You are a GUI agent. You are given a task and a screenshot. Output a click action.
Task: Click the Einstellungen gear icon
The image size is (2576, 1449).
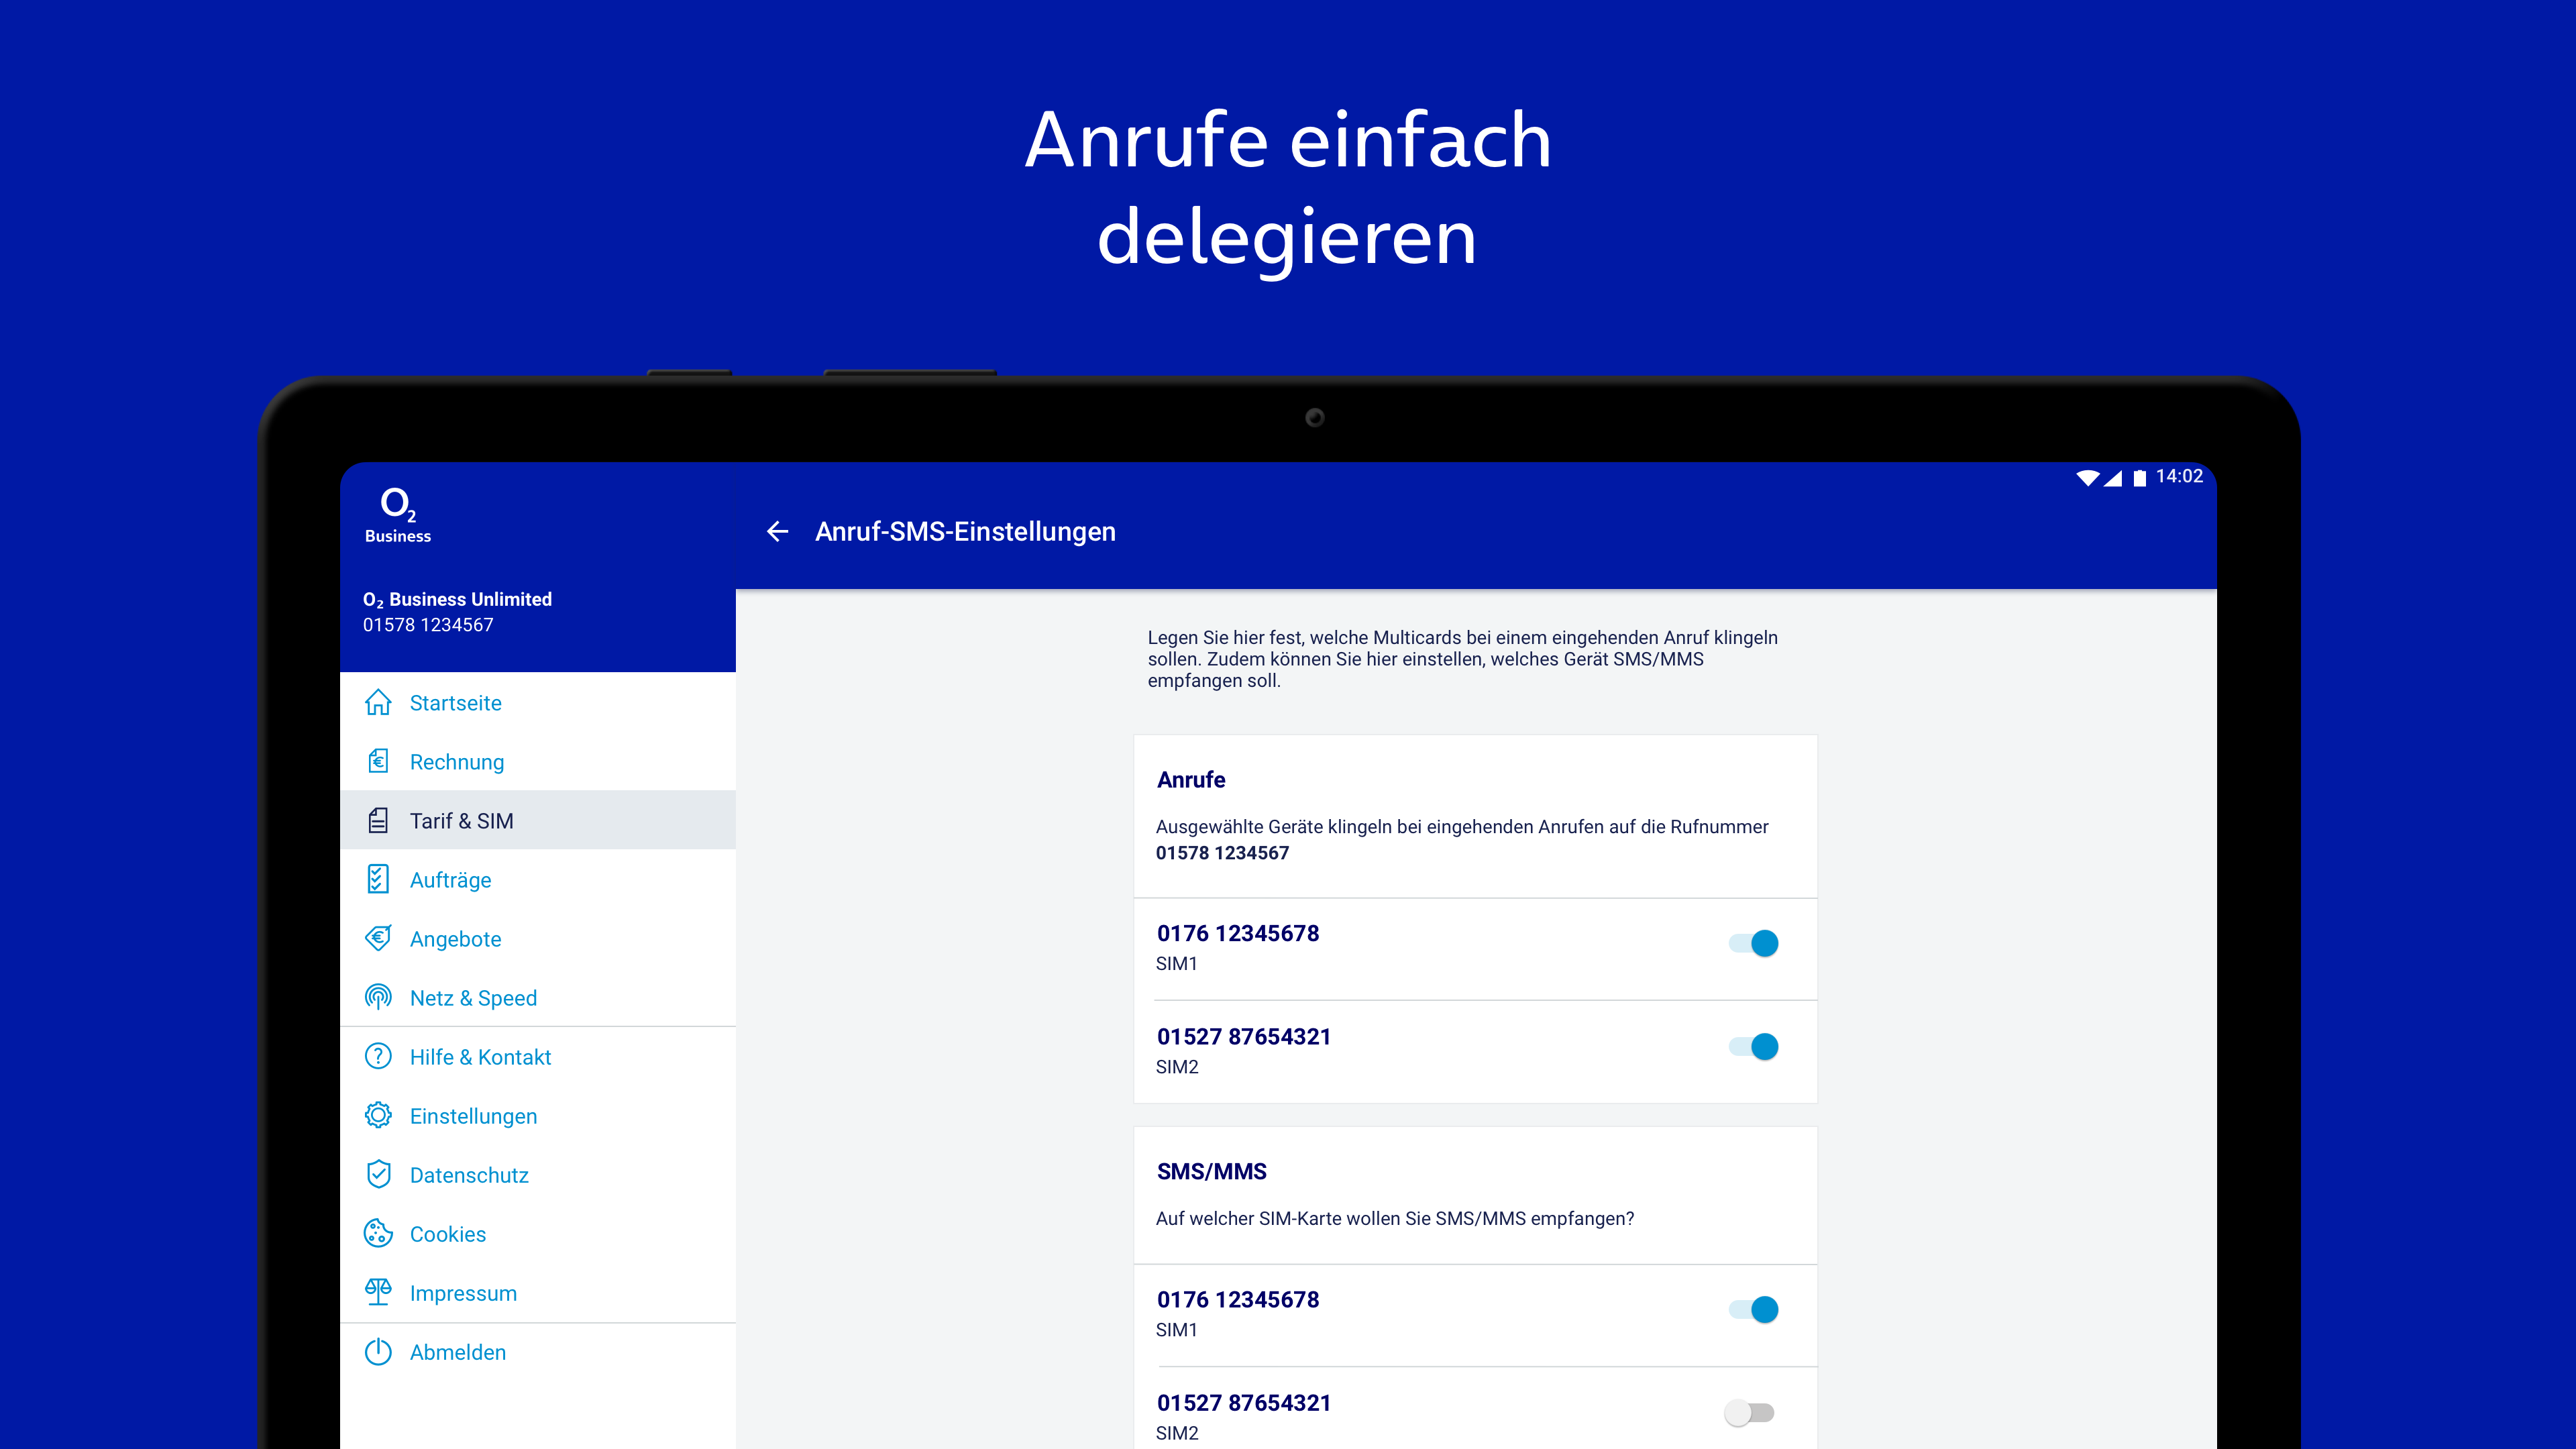[x=378, y=1116]
